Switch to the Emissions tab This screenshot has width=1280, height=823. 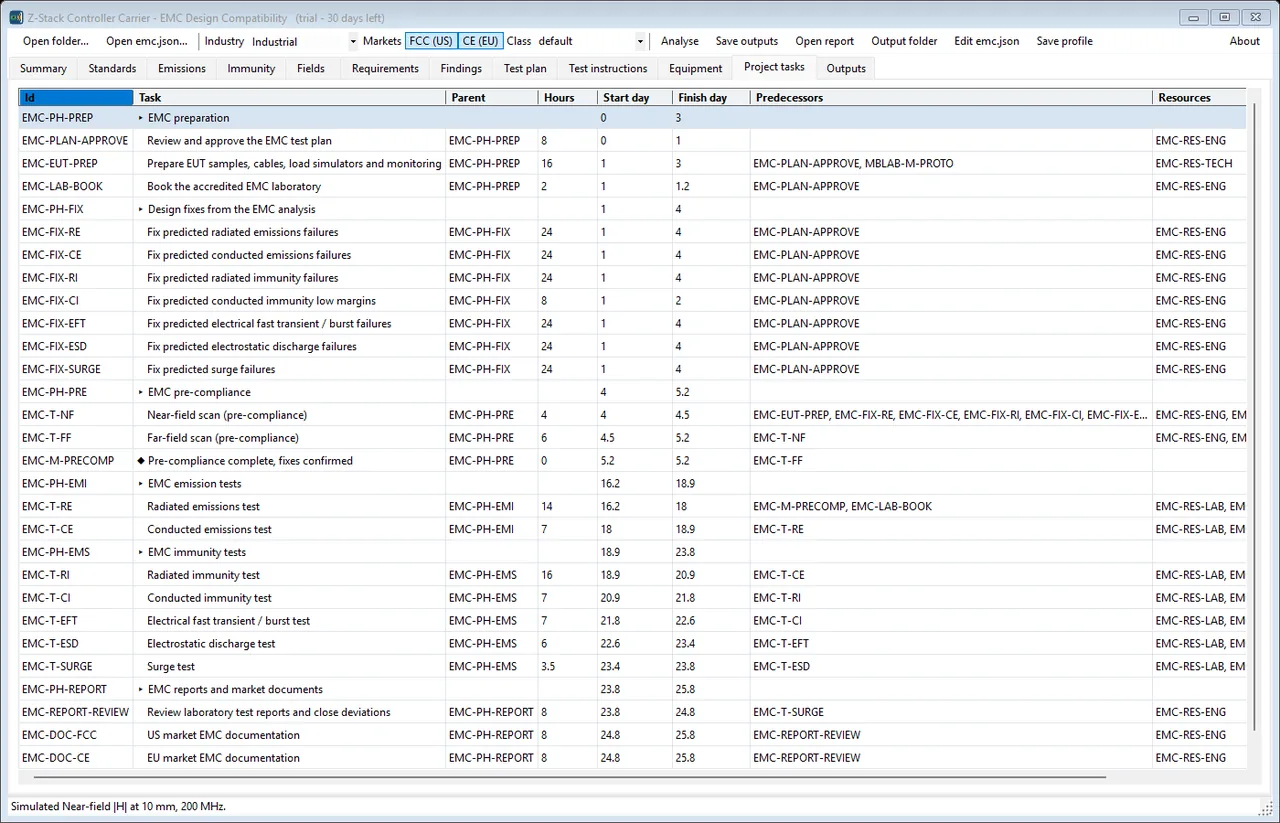tap(182, 69)
